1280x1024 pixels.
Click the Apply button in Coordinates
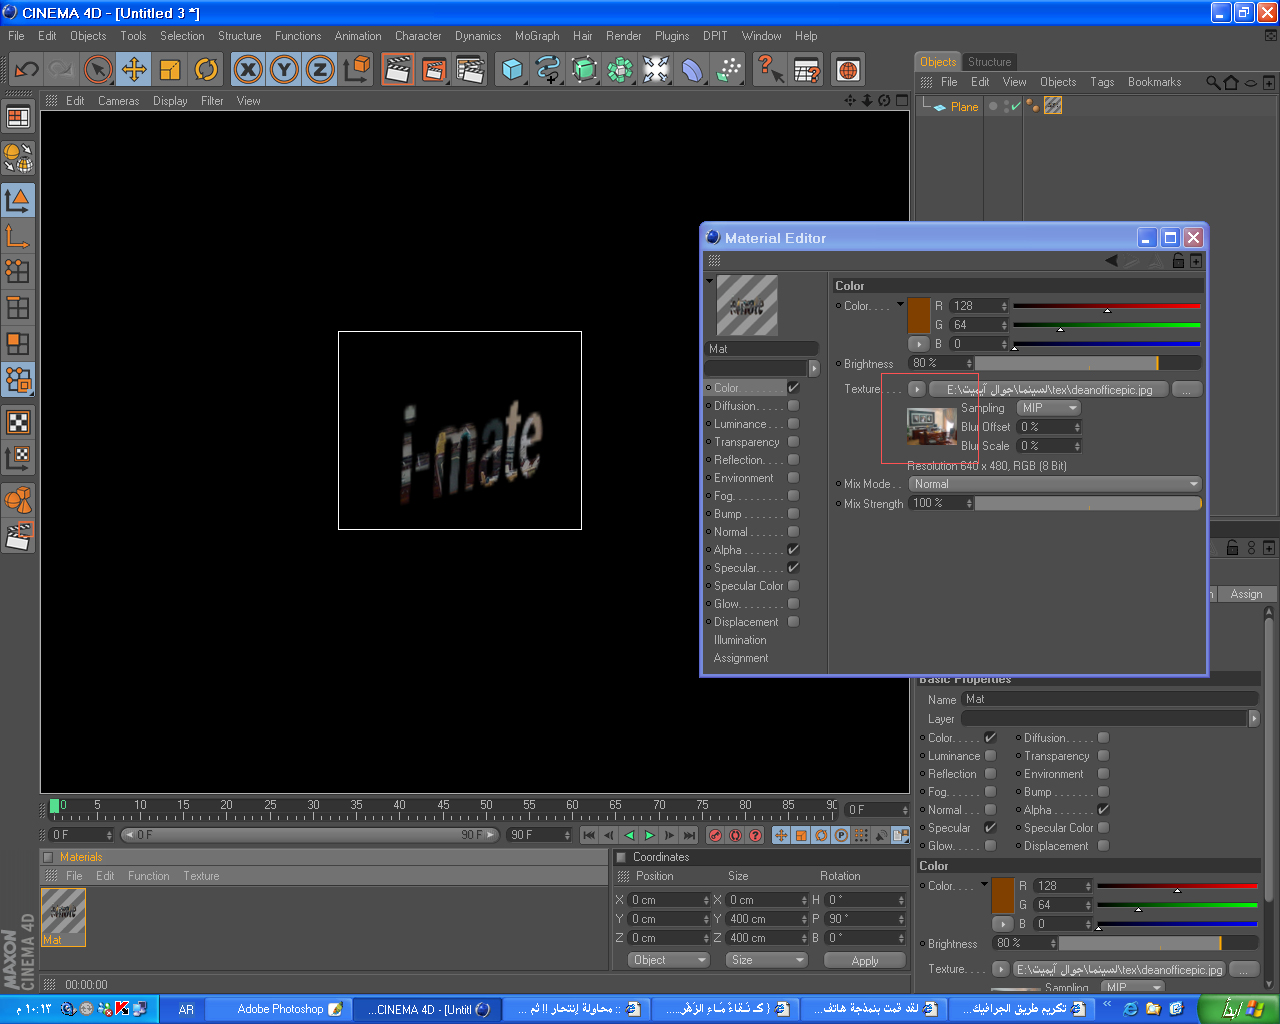[865, 960]
